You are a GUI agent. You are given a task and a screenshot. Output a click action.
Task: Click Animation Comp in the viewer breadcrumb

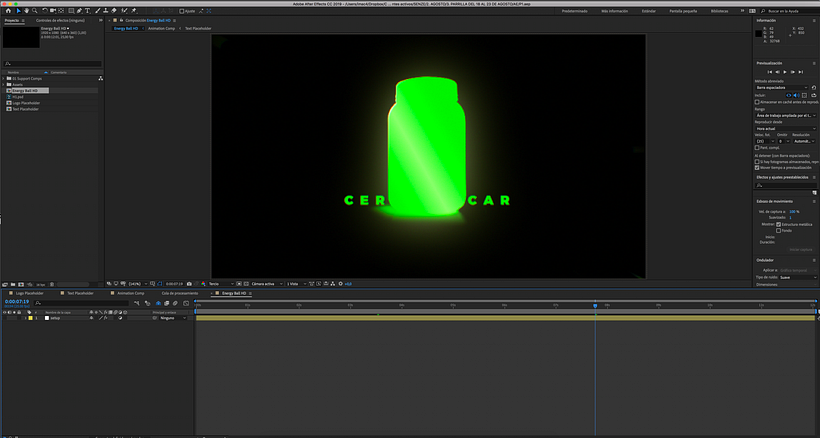[162, 28]
